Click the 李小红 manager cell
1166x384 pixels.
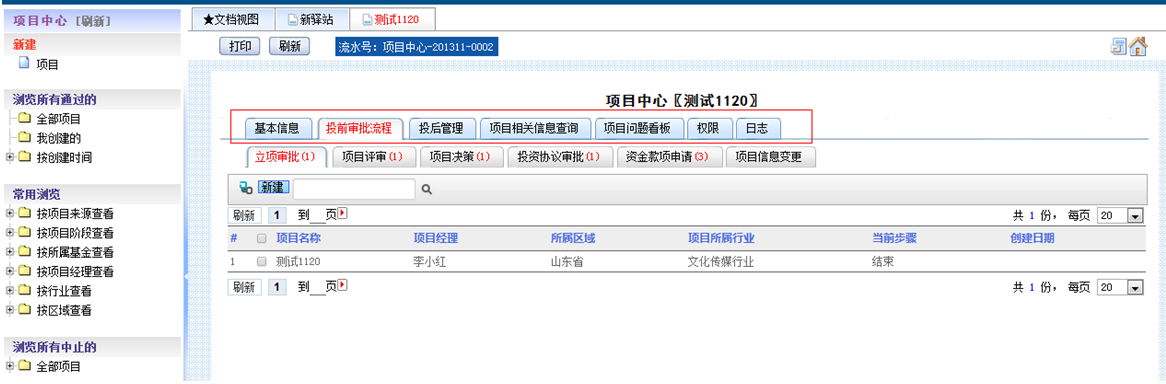[429, 262]
